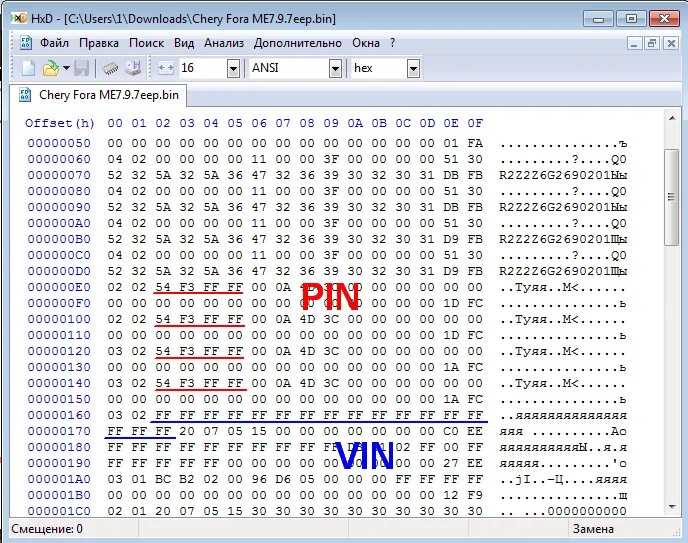688x543 pixels.
Task: Click byte 1D in row 000000F0
Action: [451, 304]
